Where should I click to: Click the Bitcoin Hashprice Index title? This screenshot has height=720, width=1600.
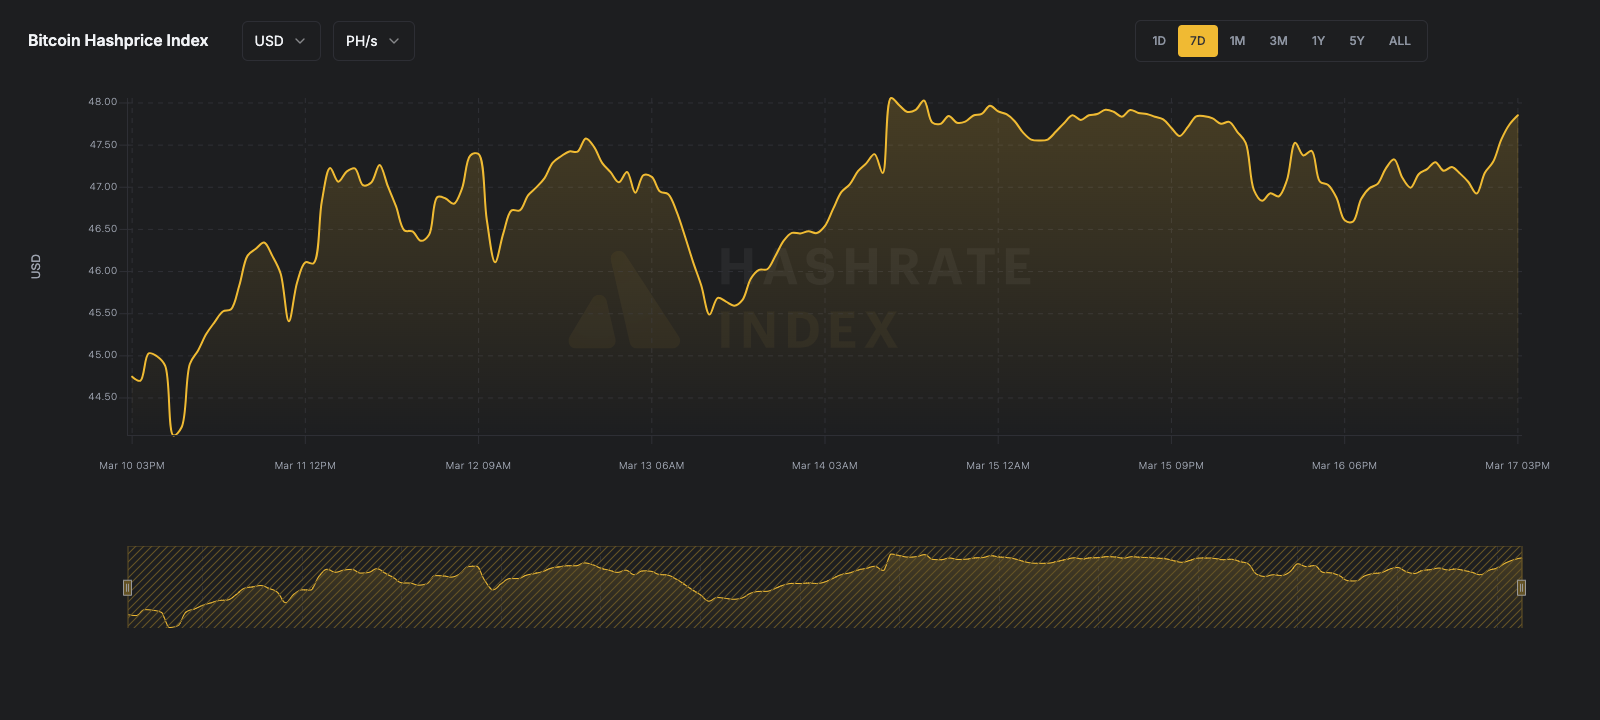click(x=118, y=41)
